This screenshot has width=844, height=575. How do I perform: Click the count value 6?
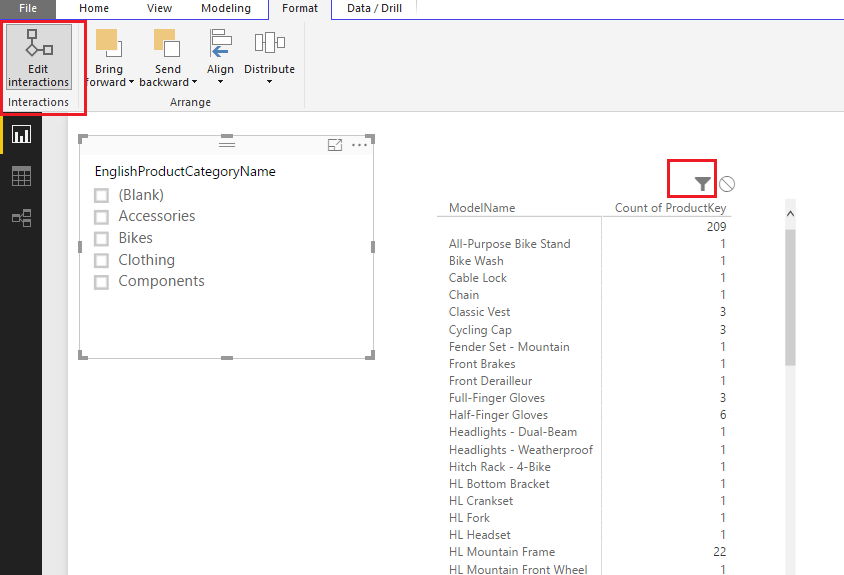coord(723,415)
